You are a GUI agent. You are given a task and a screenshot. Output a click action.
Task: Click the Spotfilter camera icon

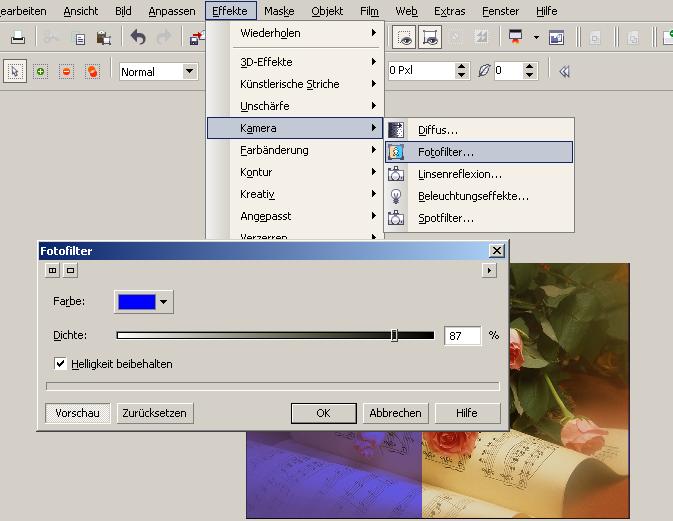(x=396, y=218)
